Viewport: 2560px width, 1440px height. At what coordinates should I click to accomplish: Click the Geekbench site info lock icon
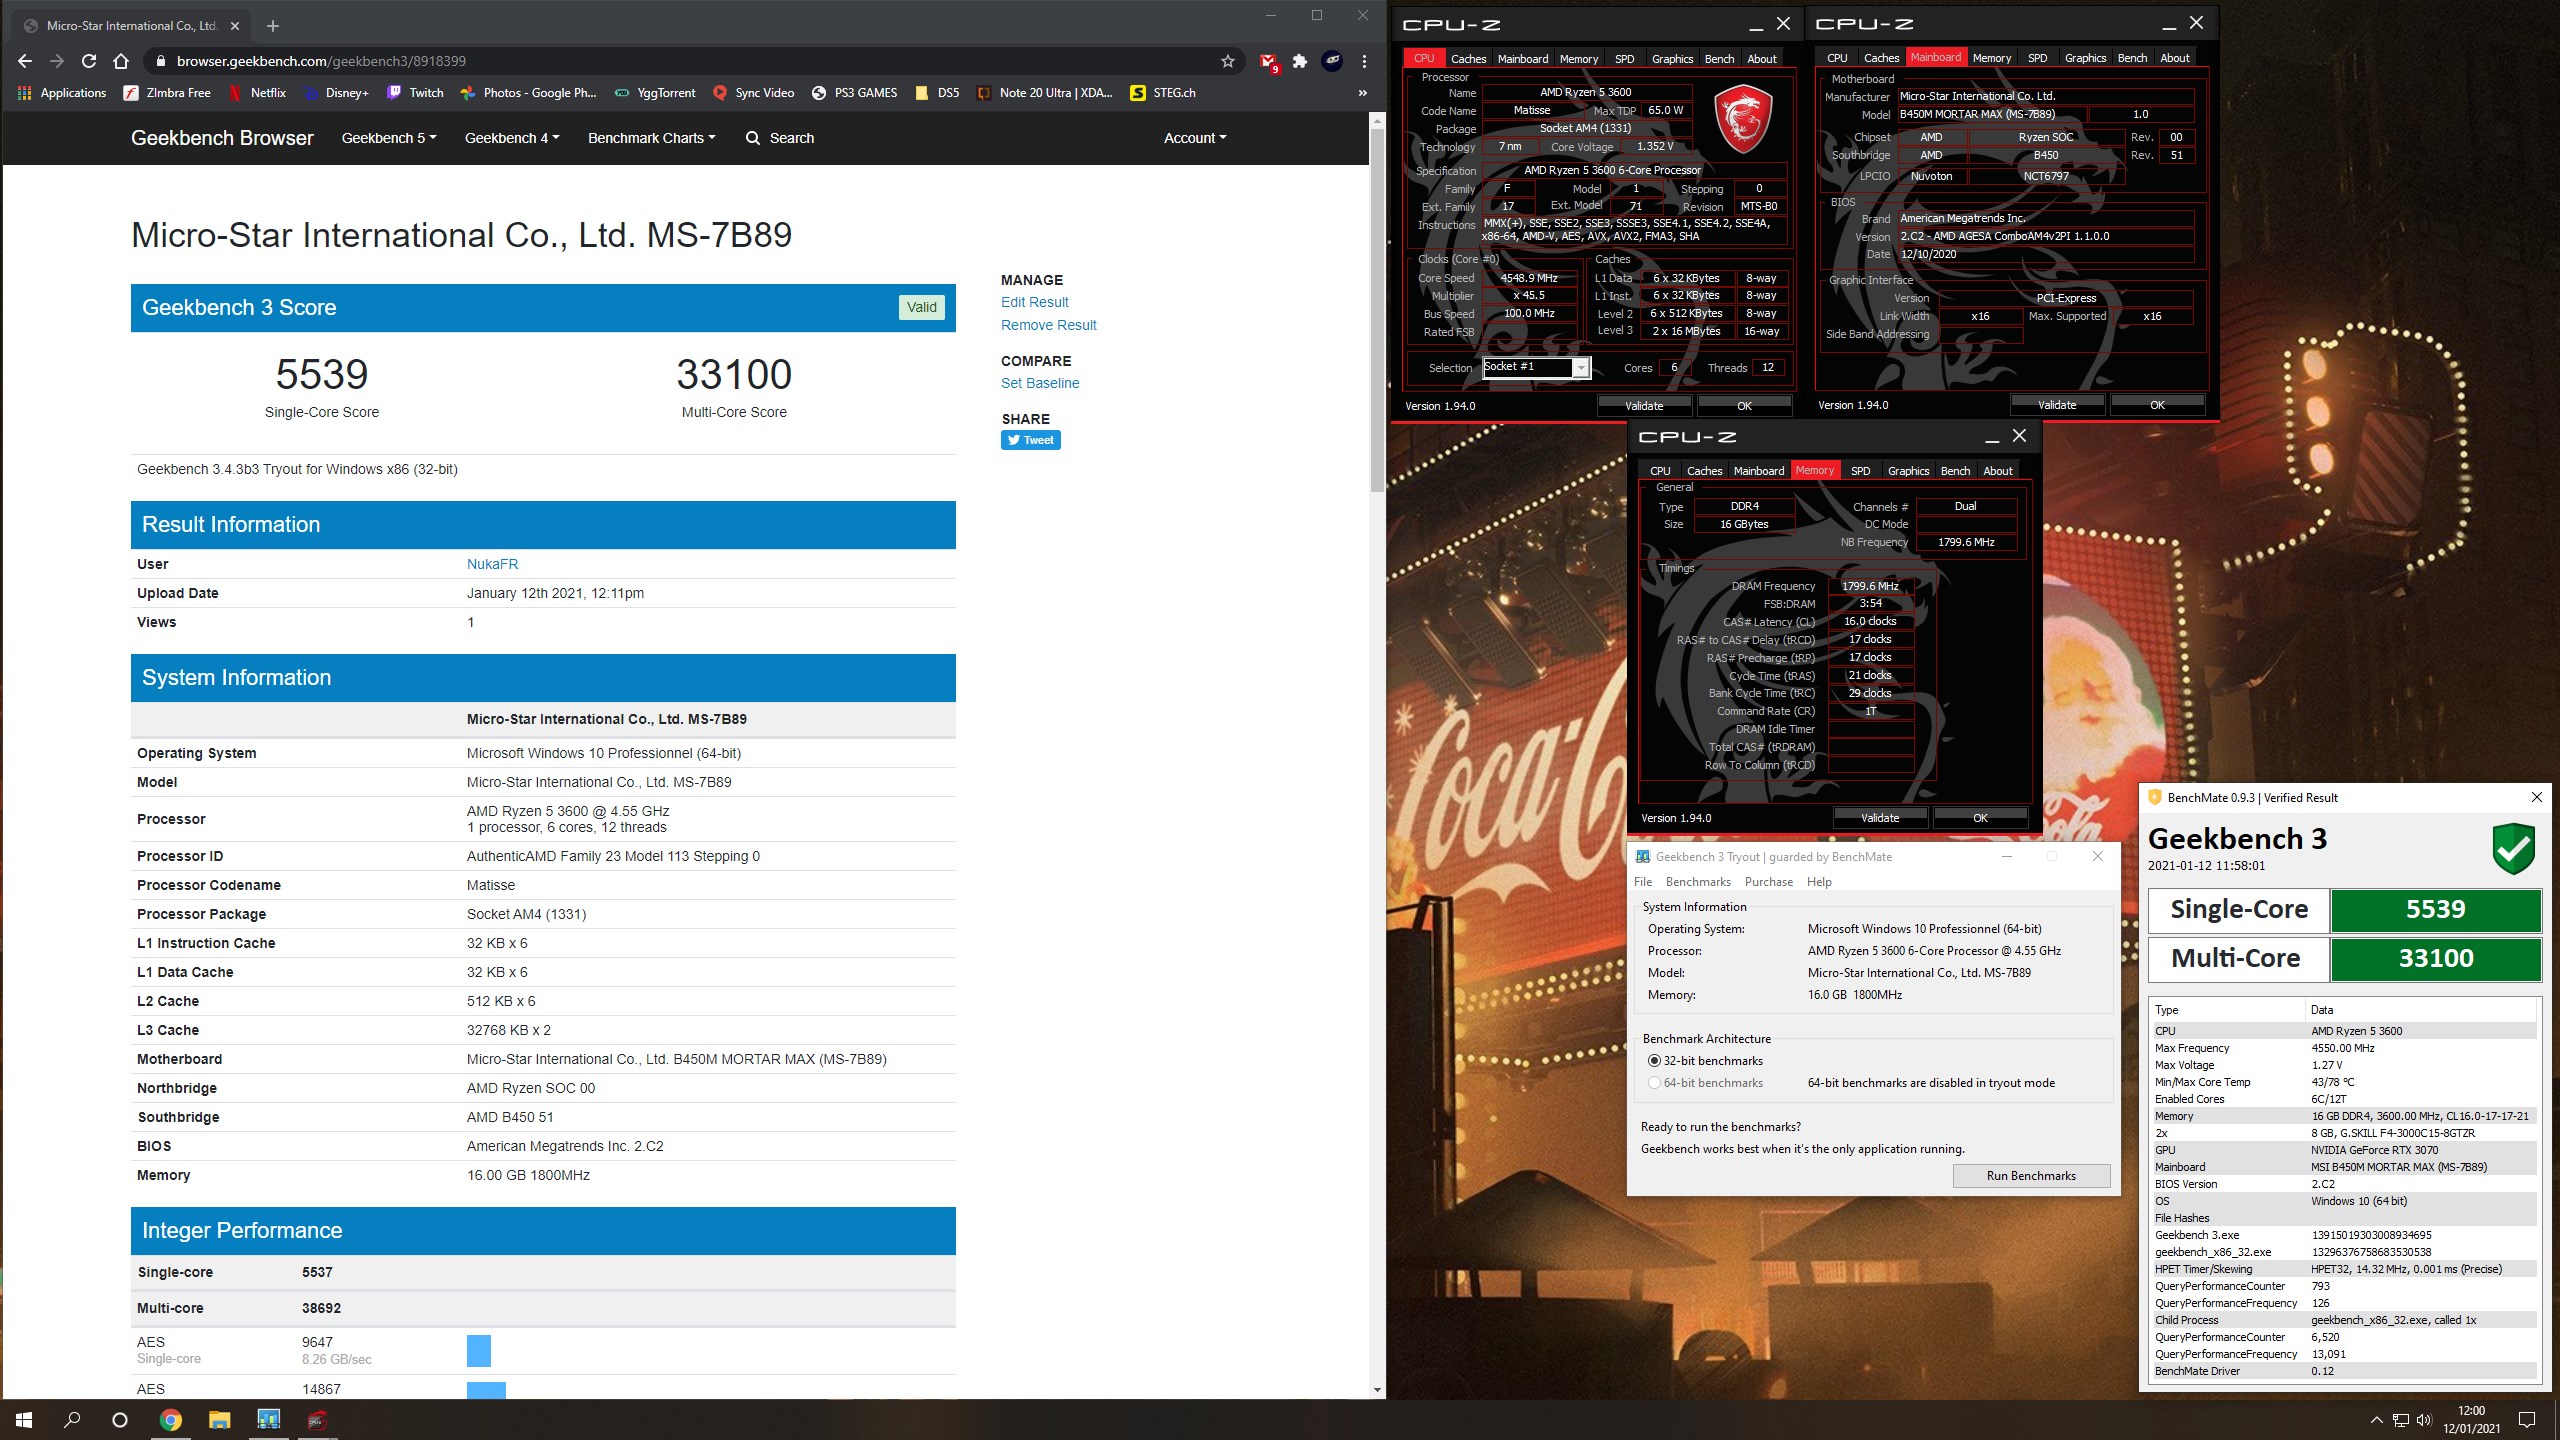point(159,61)
